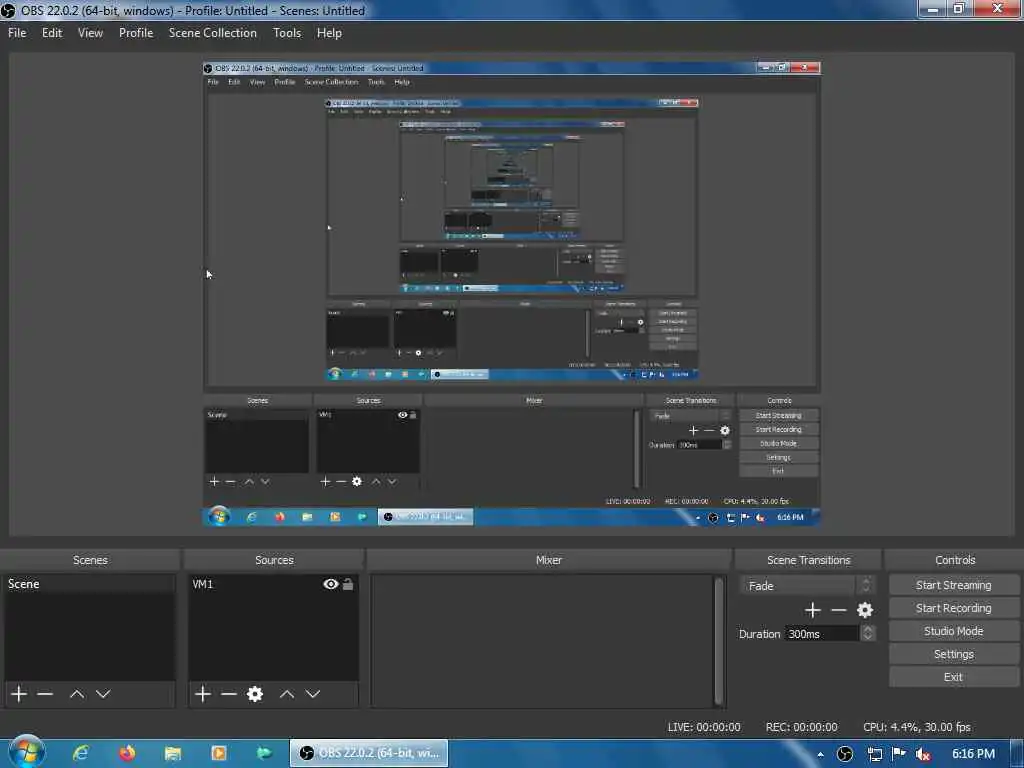
Task: Add a scene transition with the plus icon
Action: (812, 610)
